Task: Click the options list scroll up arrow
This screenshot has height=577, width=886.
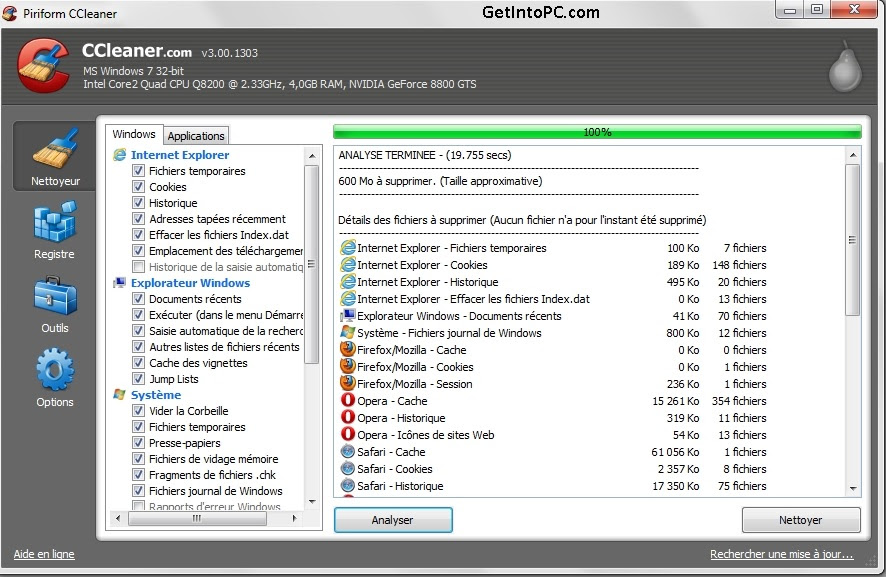Action: point(312,155)
